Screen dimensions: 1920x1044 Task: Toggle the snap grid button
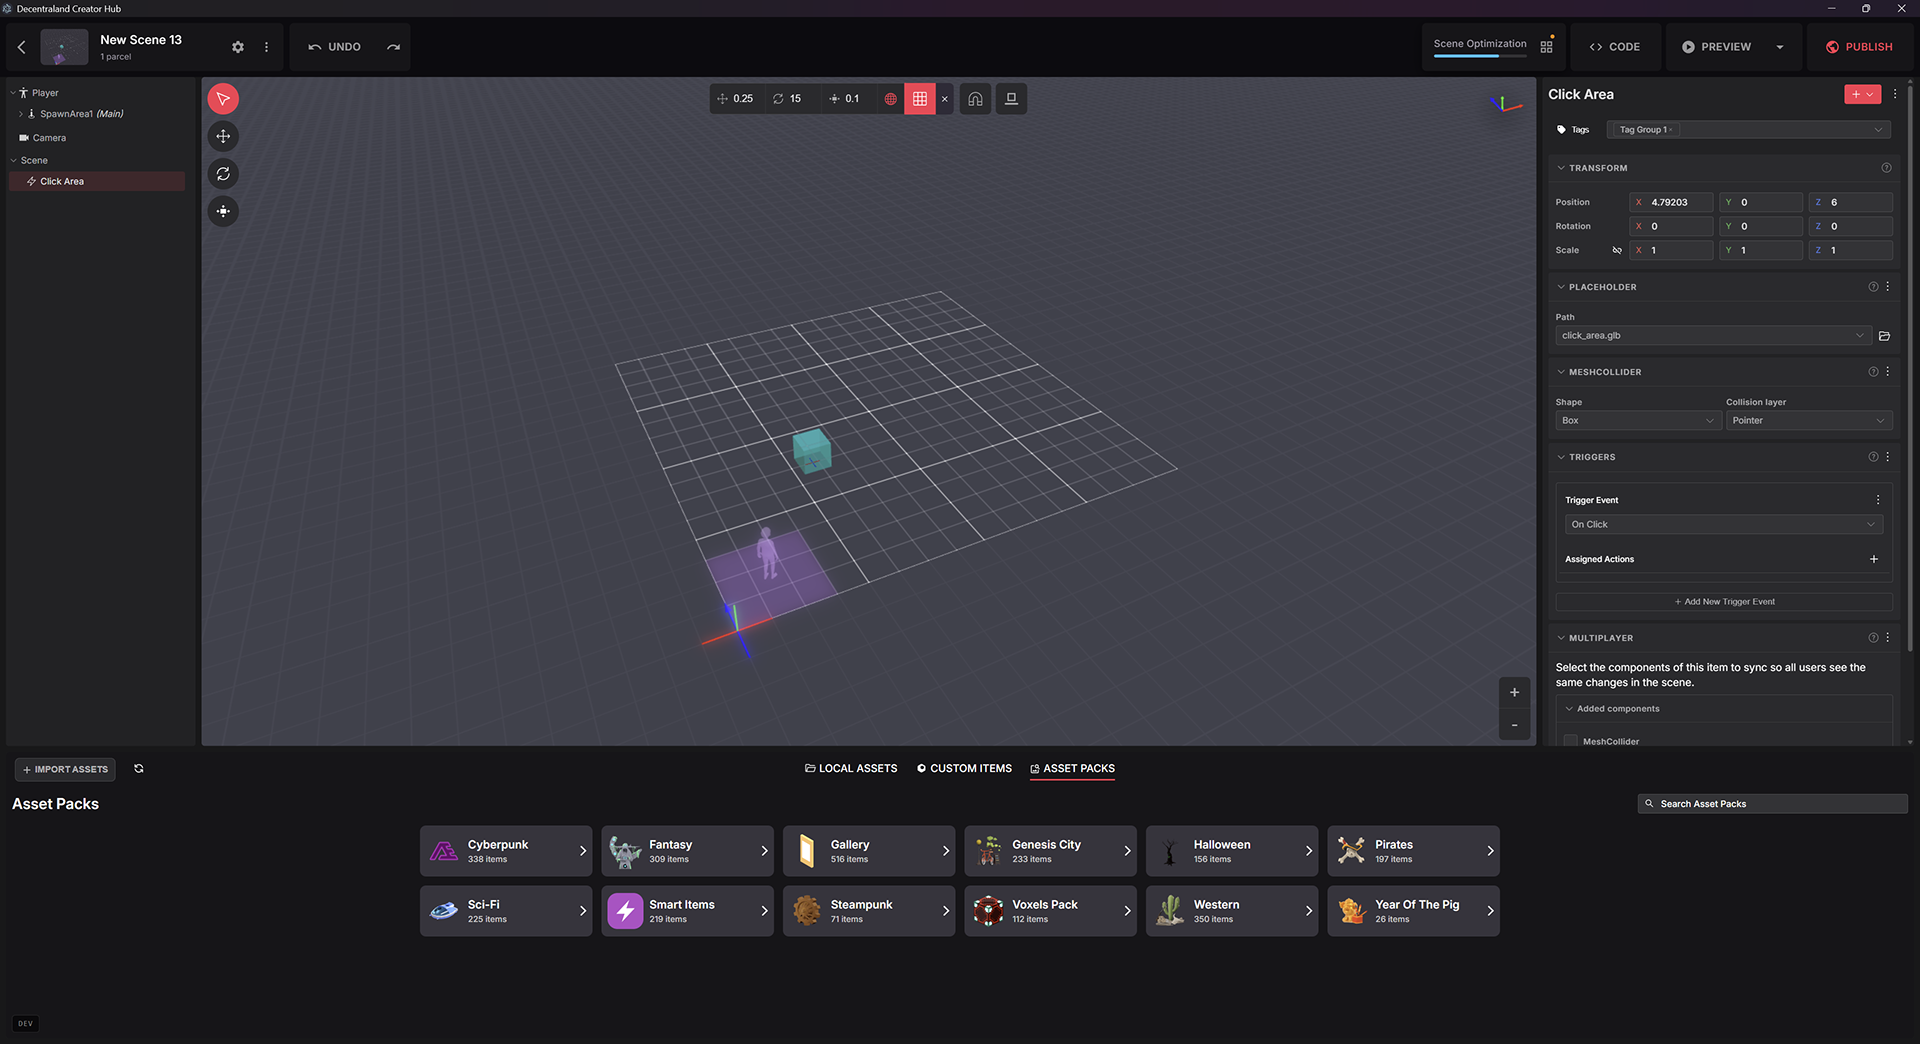click(x=920, y=99)
